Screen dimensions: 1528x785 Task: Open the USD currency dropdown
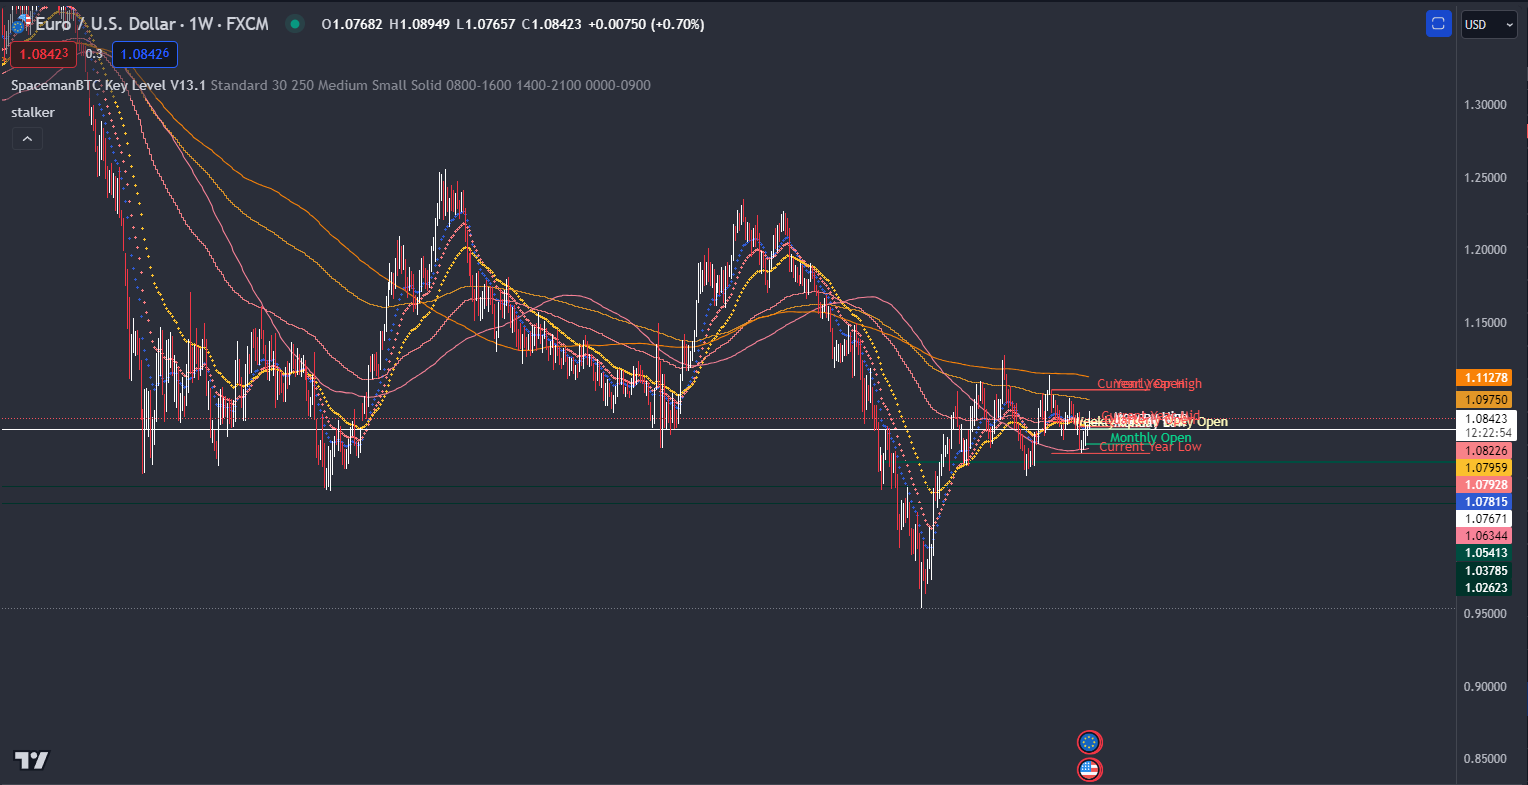1489,24
